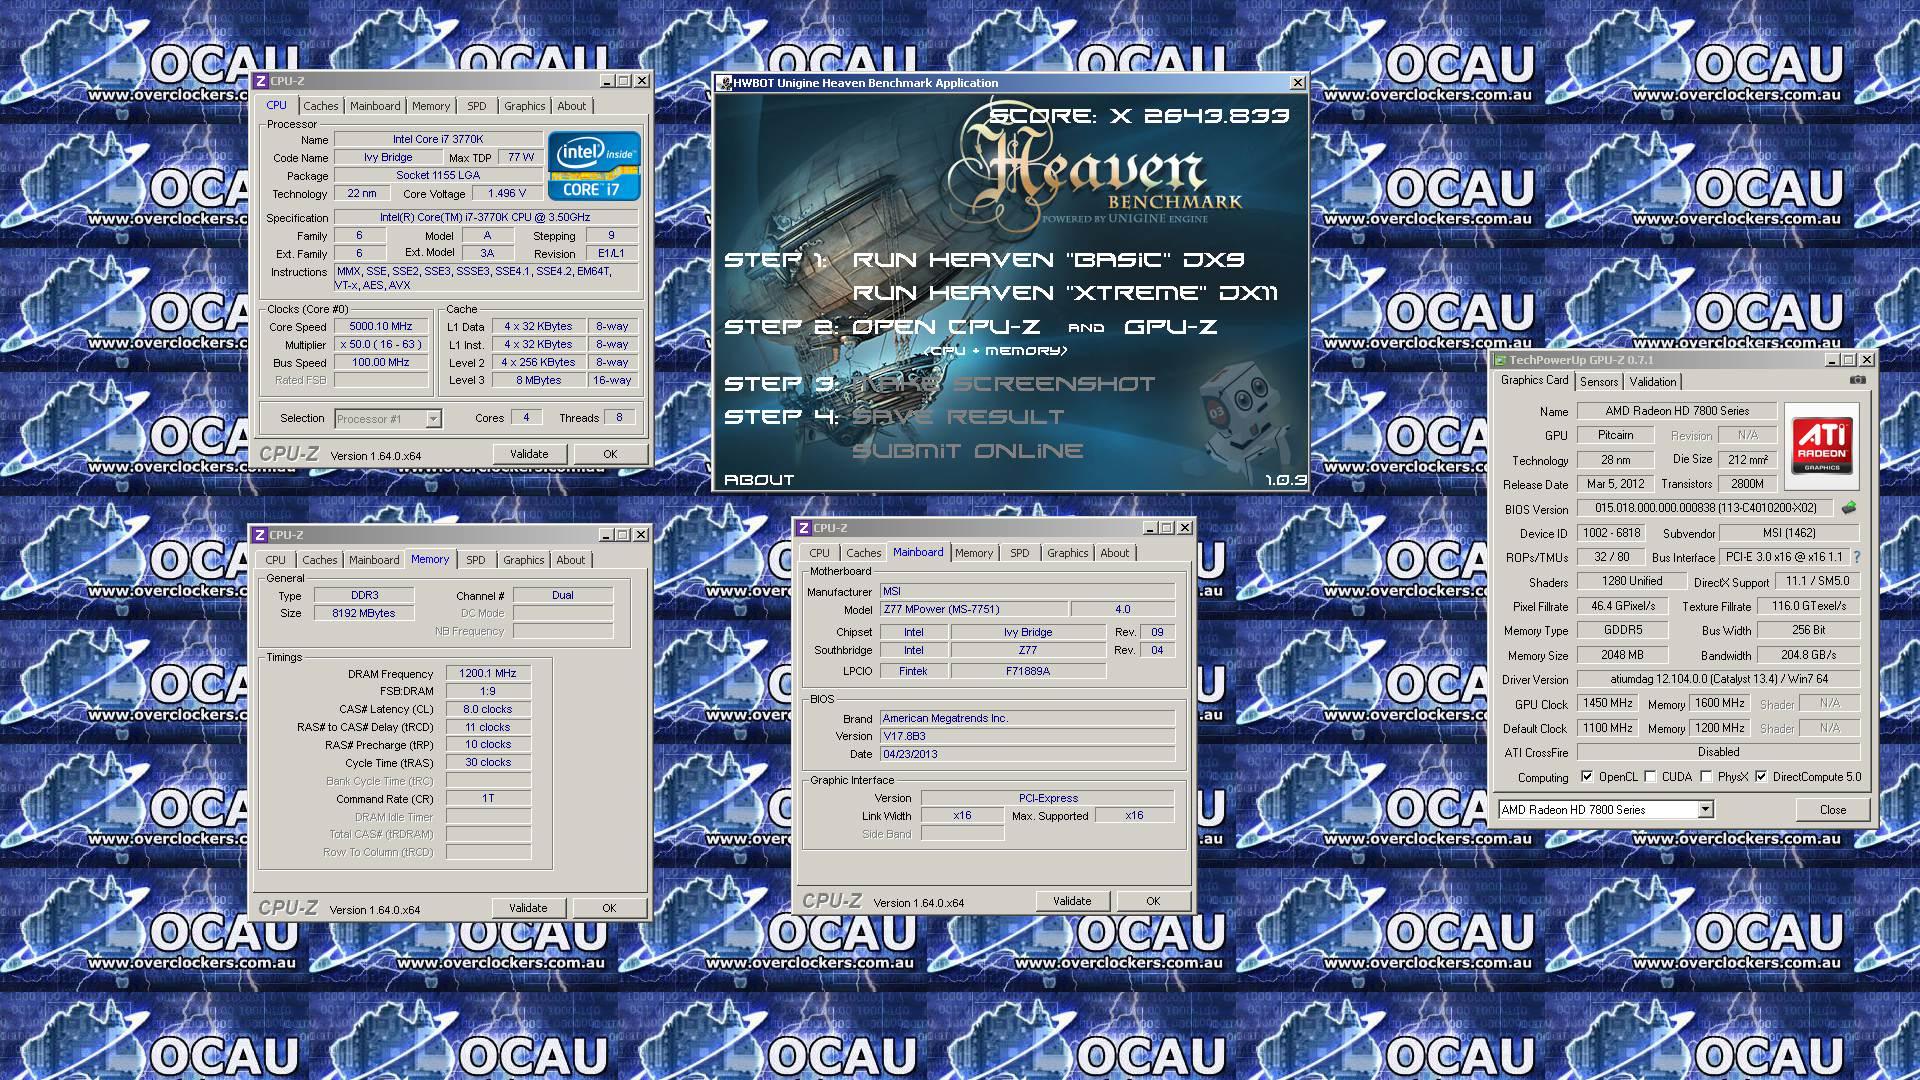Switch to Validation tab in GPU-Z
The height and width of the screenshot is (1080, 1920).
click(1652, 382)
